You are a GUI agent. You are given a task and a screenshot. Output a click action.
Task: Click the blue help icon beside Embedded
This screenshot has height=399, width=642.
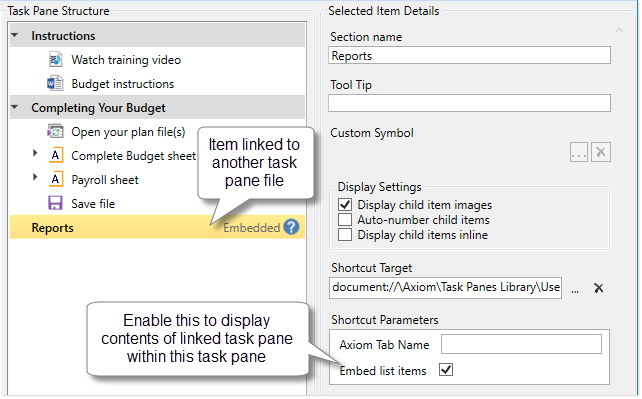tap(292, 227)
